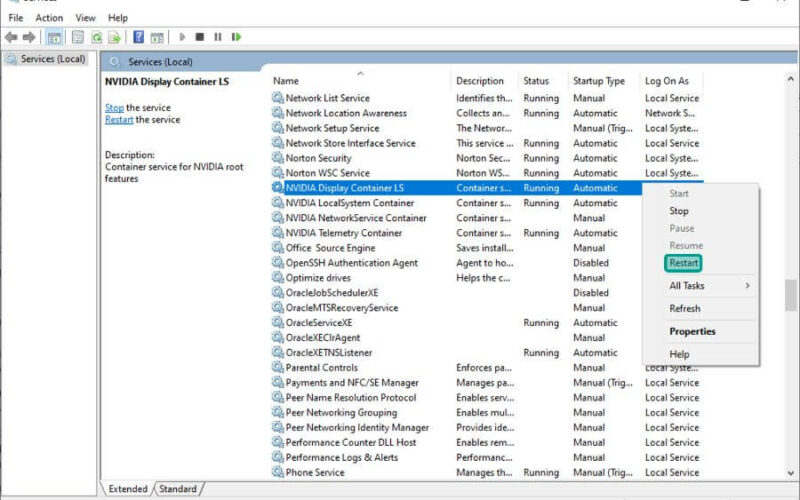Click the Stop the service link

(114, 108)
